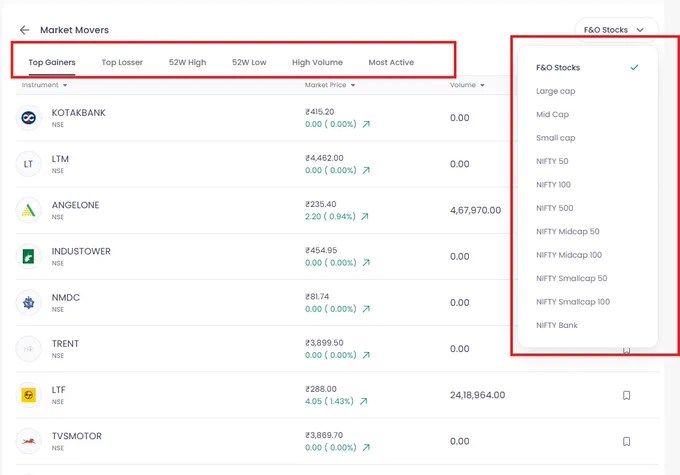
Task: Click the up-arrow trend icon for LTM
Action: coord(366,170)
